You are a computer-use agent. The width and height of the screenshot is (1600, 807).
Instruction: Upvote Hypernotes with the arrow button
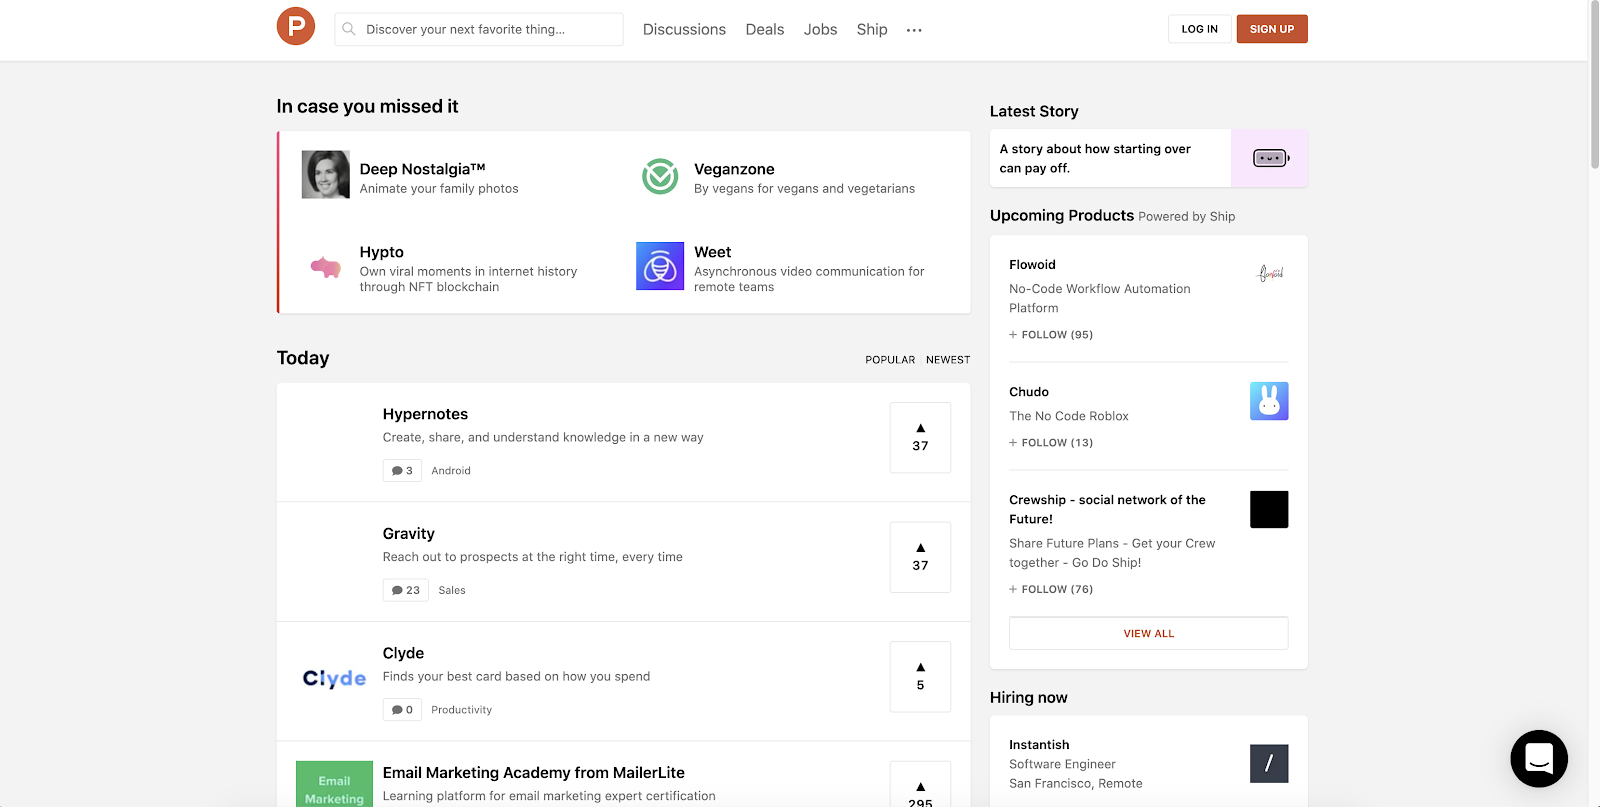point(920,437)
